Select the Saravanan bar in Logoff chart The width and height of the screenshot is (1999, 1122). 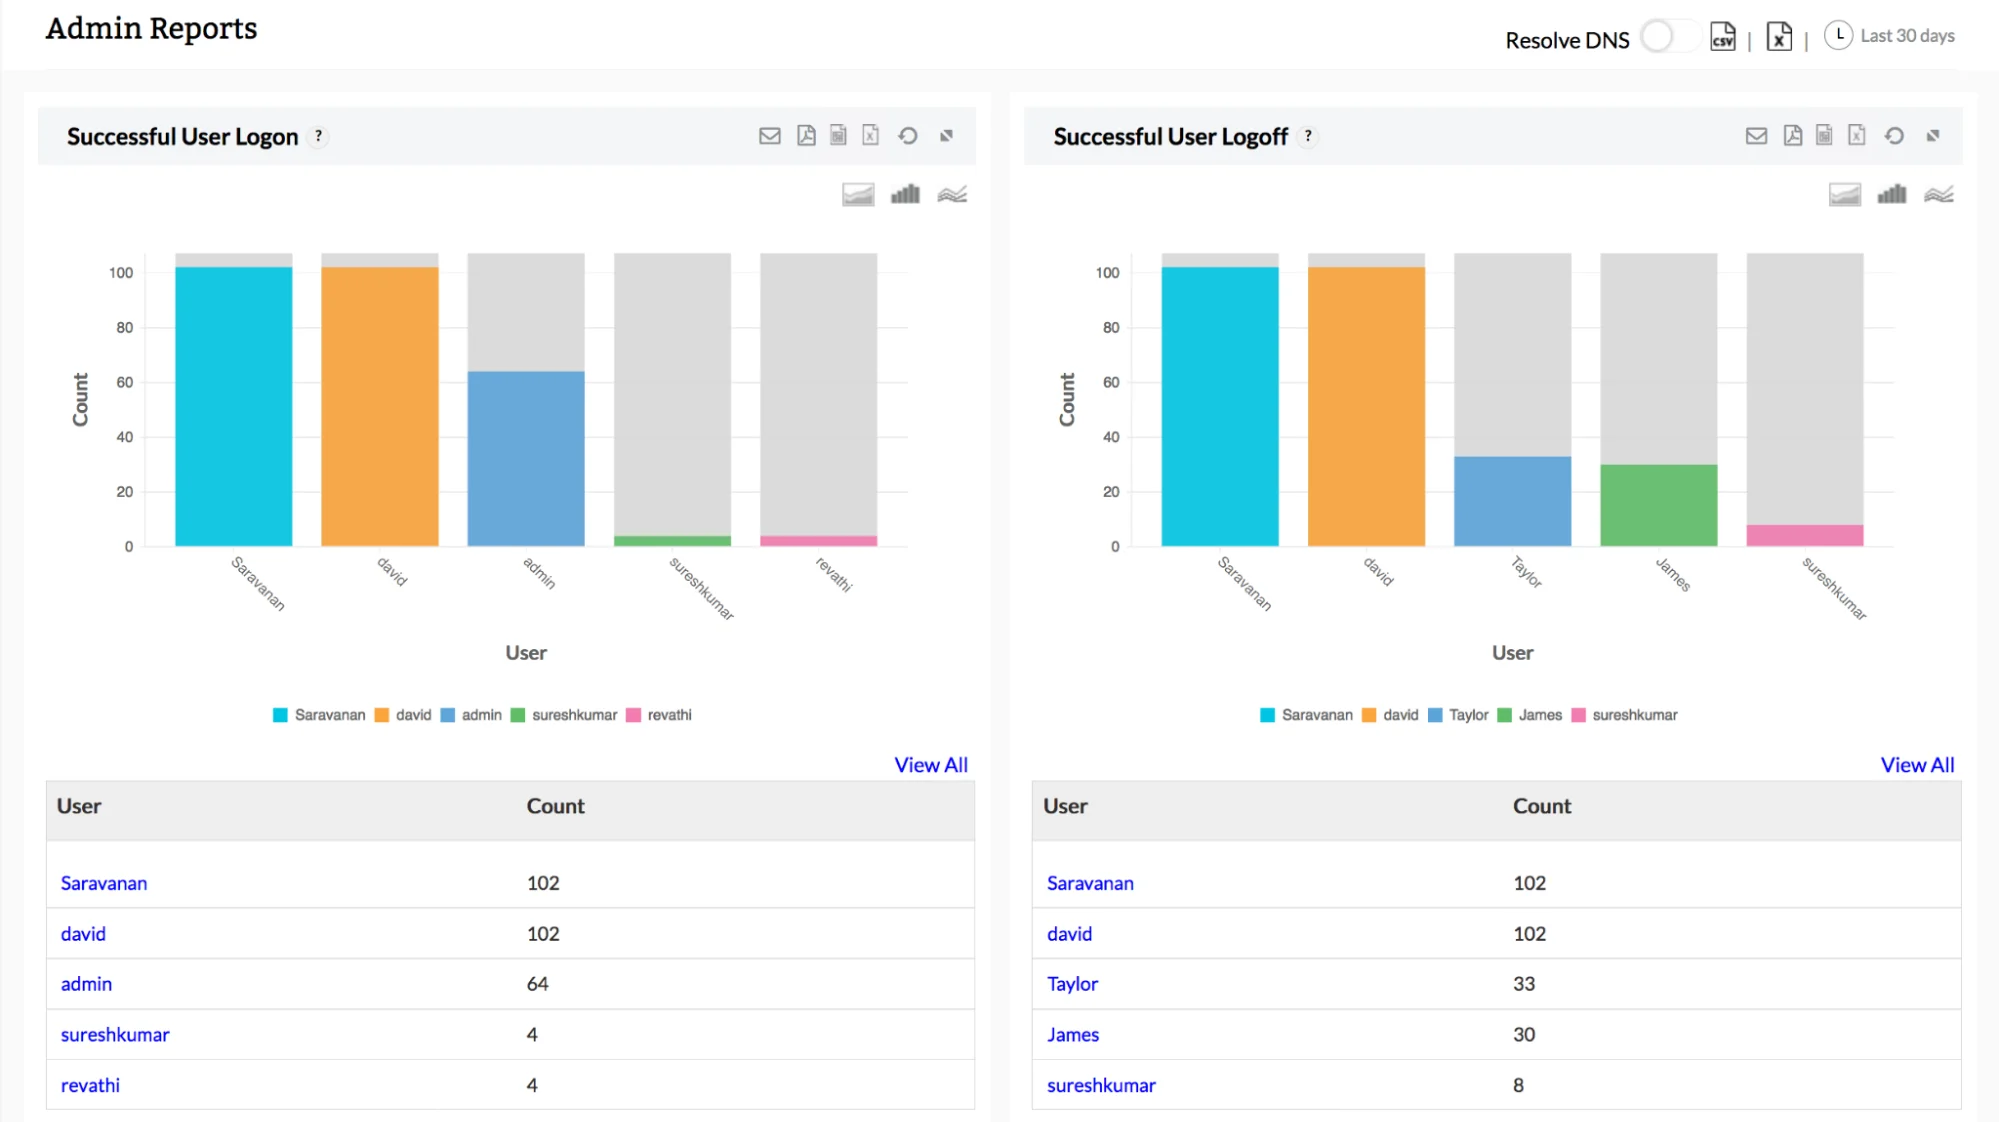(1219, 400)
